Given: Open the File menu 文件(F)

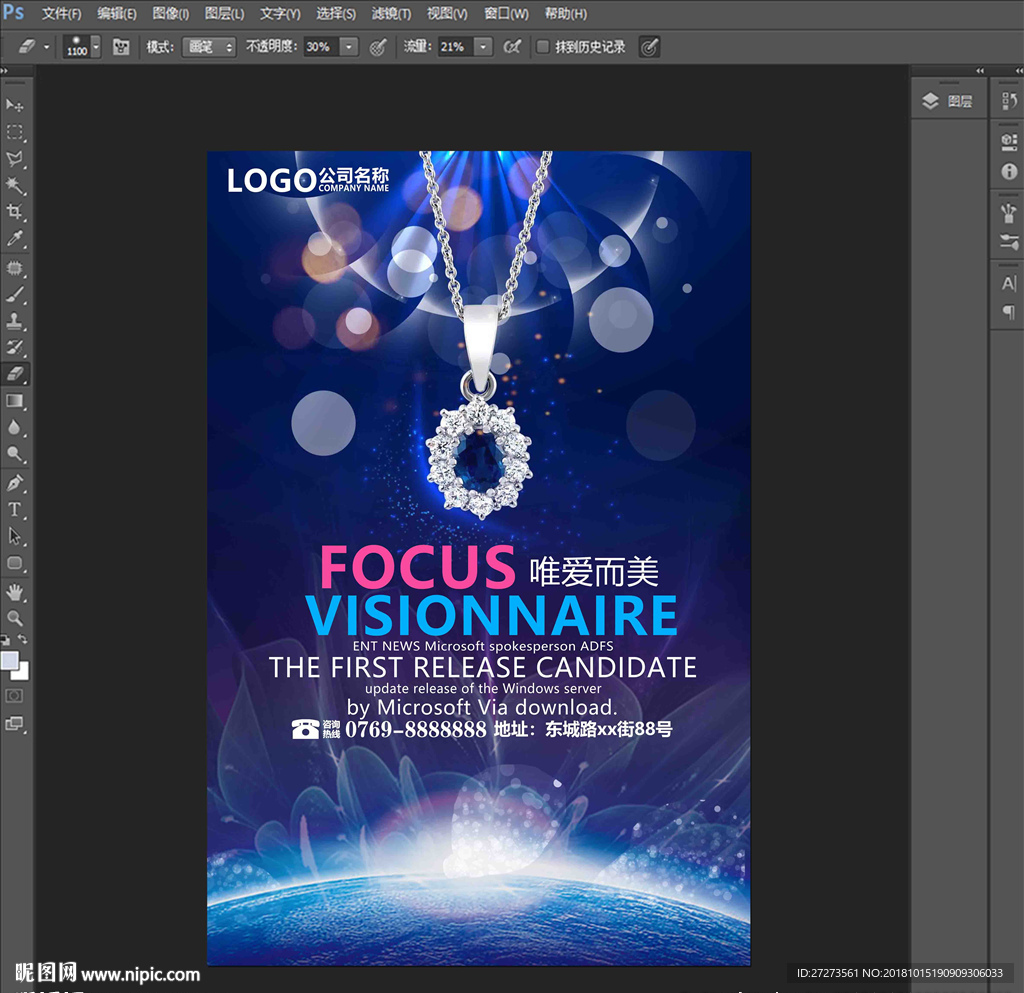Looking at the screenshot, I should [x=61, y=13].
